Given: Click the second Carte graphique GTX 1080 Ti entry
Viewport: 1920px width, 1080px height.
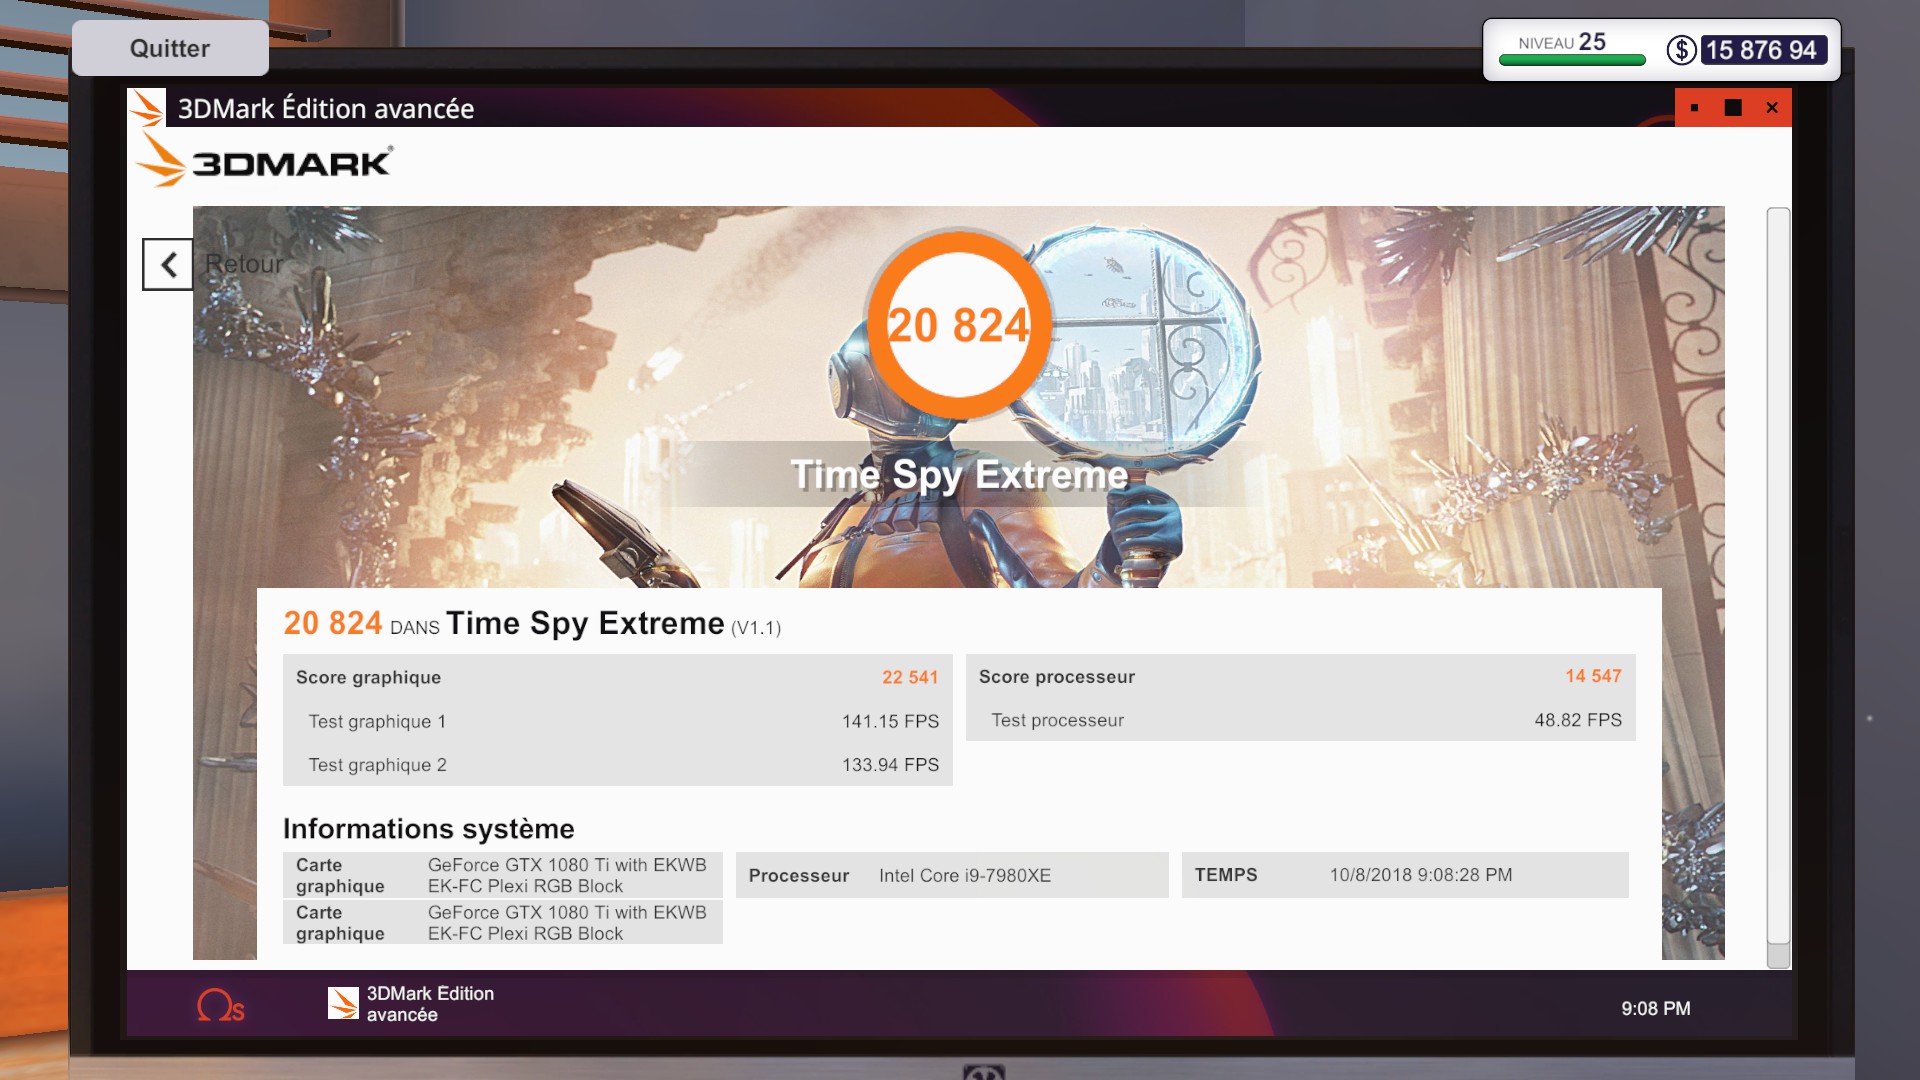Looking at the screenshot, I should tap(503, 922).
